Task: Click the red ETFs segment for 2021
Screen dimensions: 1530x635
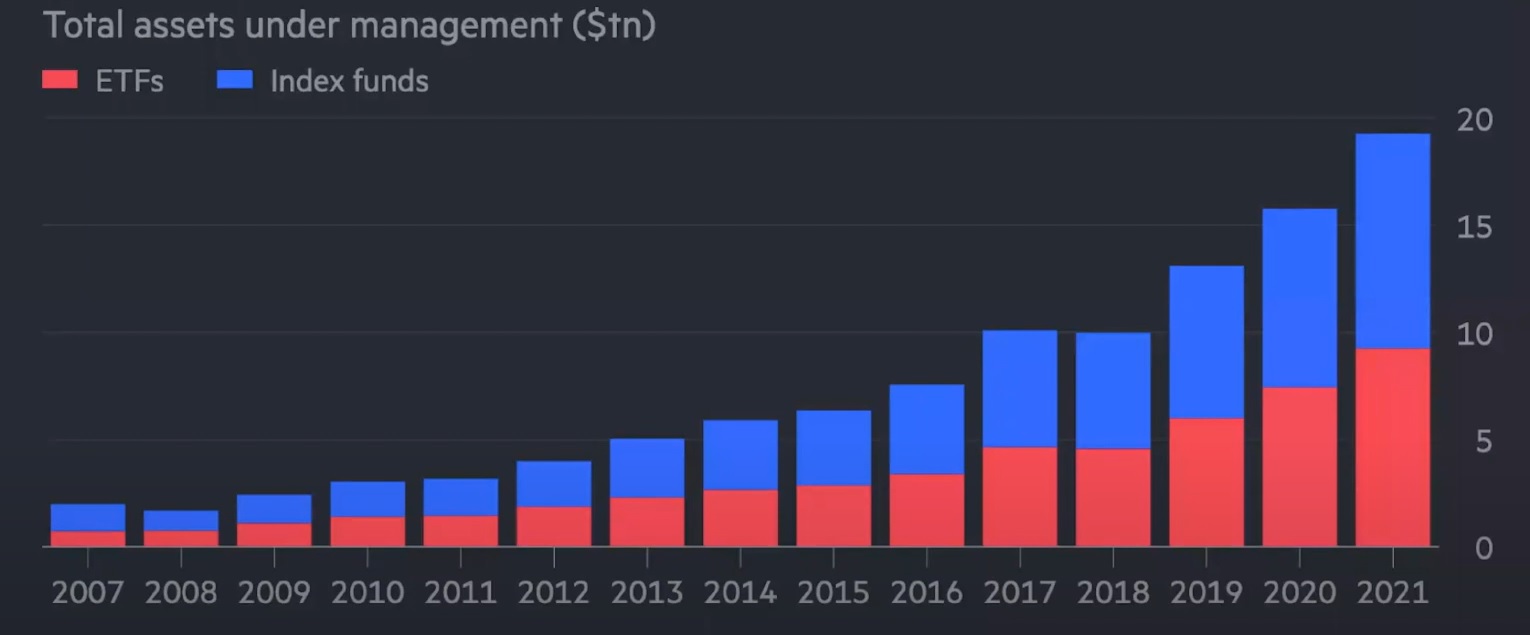Action: [x=1393, y=448]
